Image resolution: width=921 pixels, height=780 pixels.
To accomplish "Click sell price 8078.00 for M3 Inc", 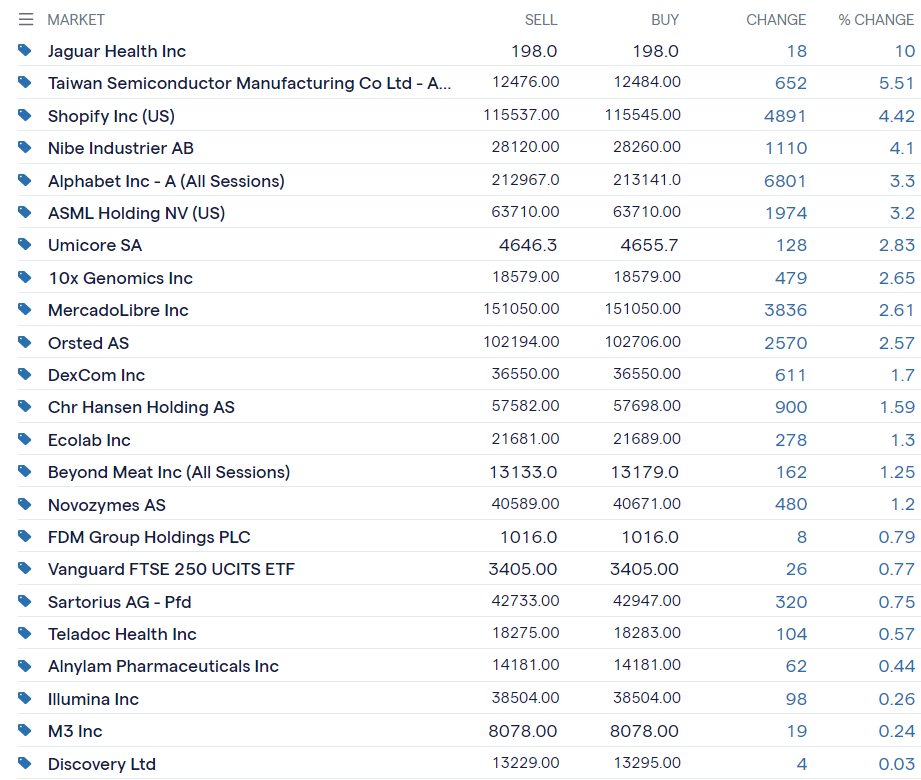I will click(x=523, y=731).
